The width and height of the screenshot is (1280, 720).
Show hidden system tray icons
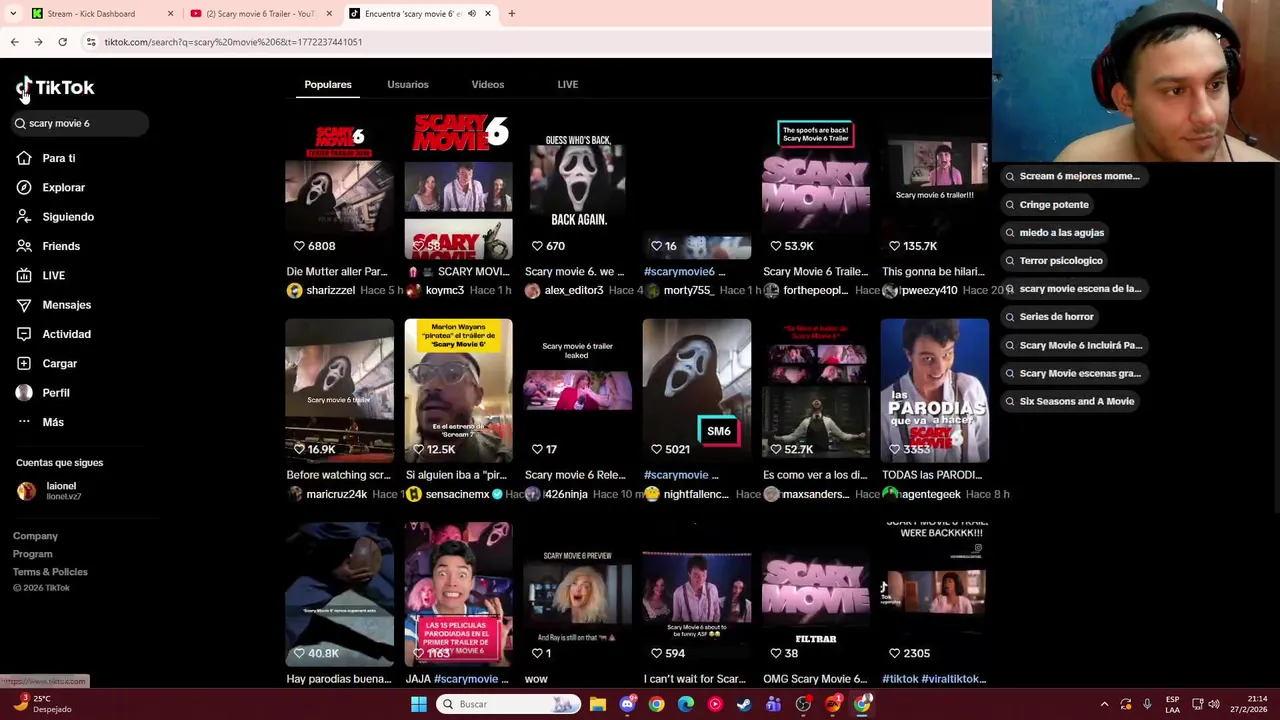[x=1104, y=704]
